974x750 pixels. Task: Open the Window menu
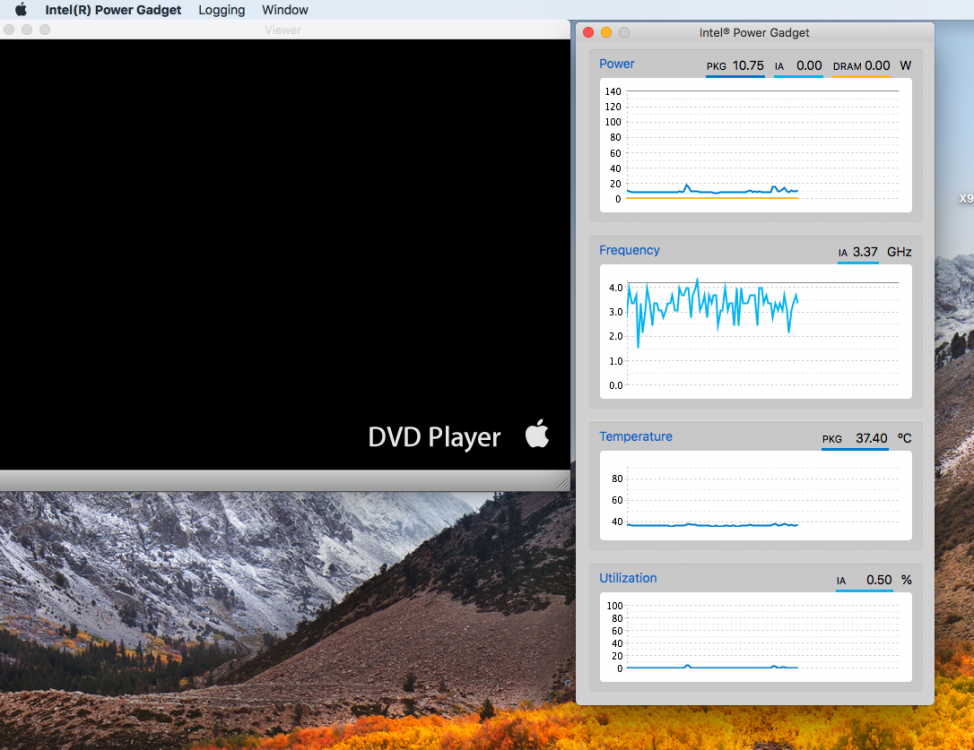coord(285,10)
